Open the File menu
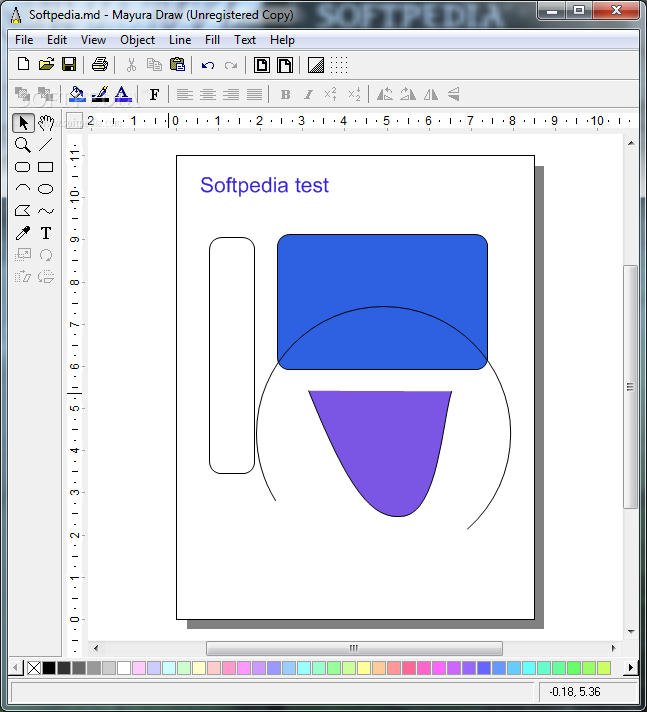 click(x=24, y=40)
